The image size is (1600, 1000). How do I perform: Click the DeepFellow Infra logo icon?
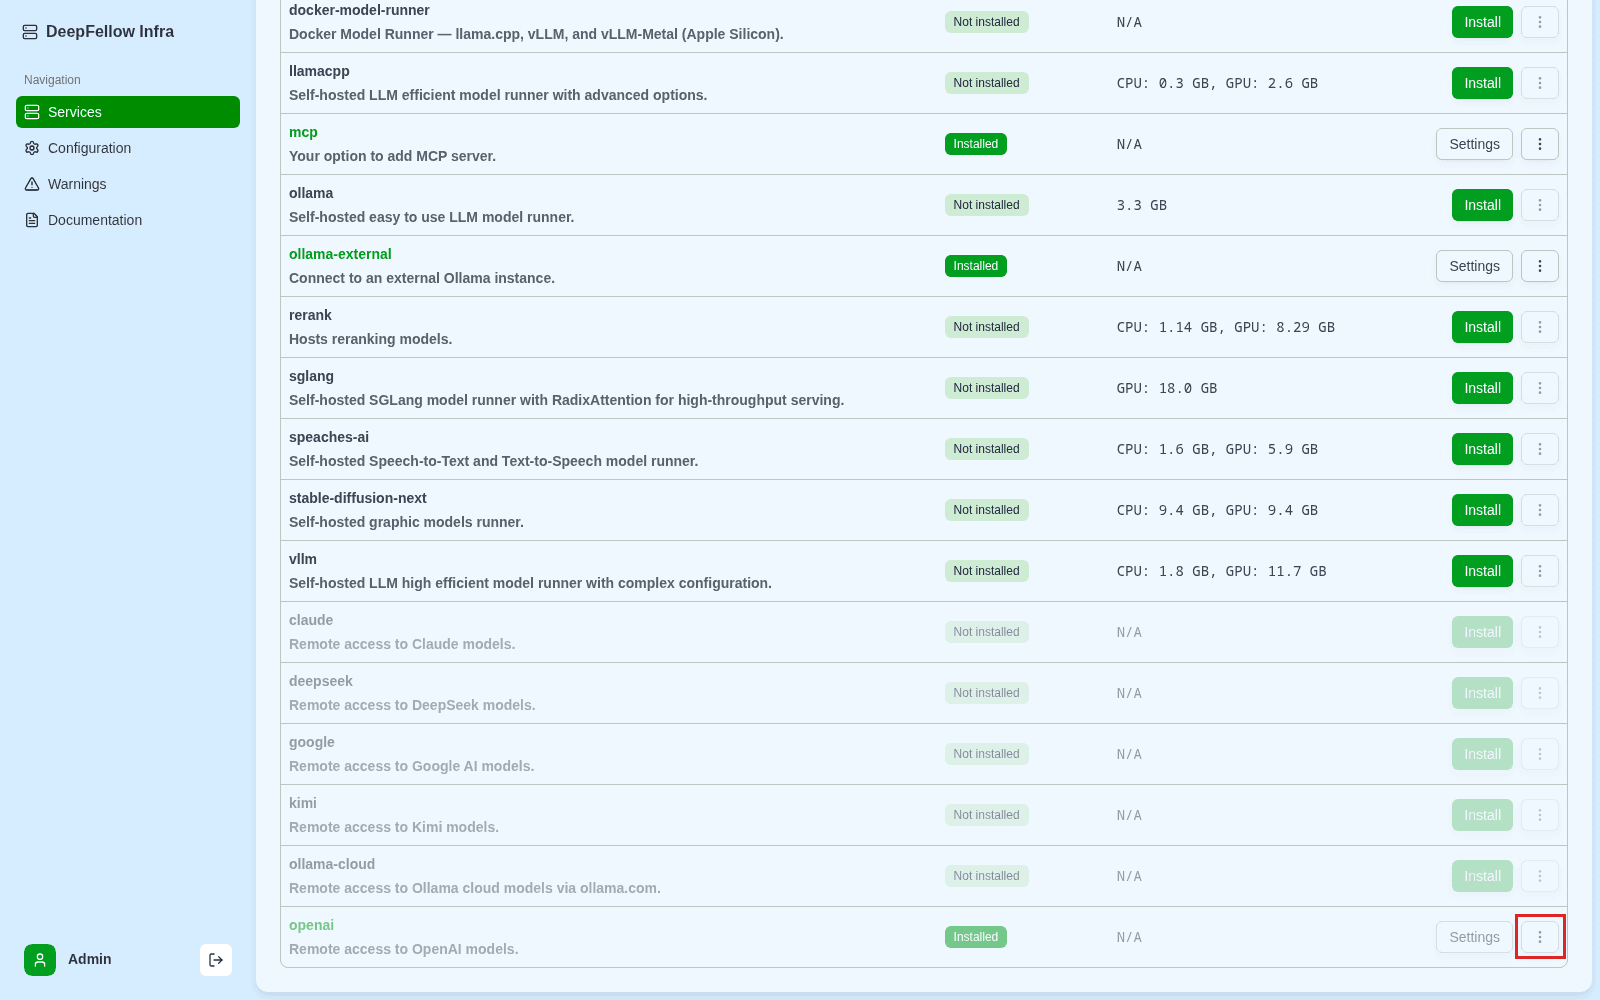(x=30, y=32)
